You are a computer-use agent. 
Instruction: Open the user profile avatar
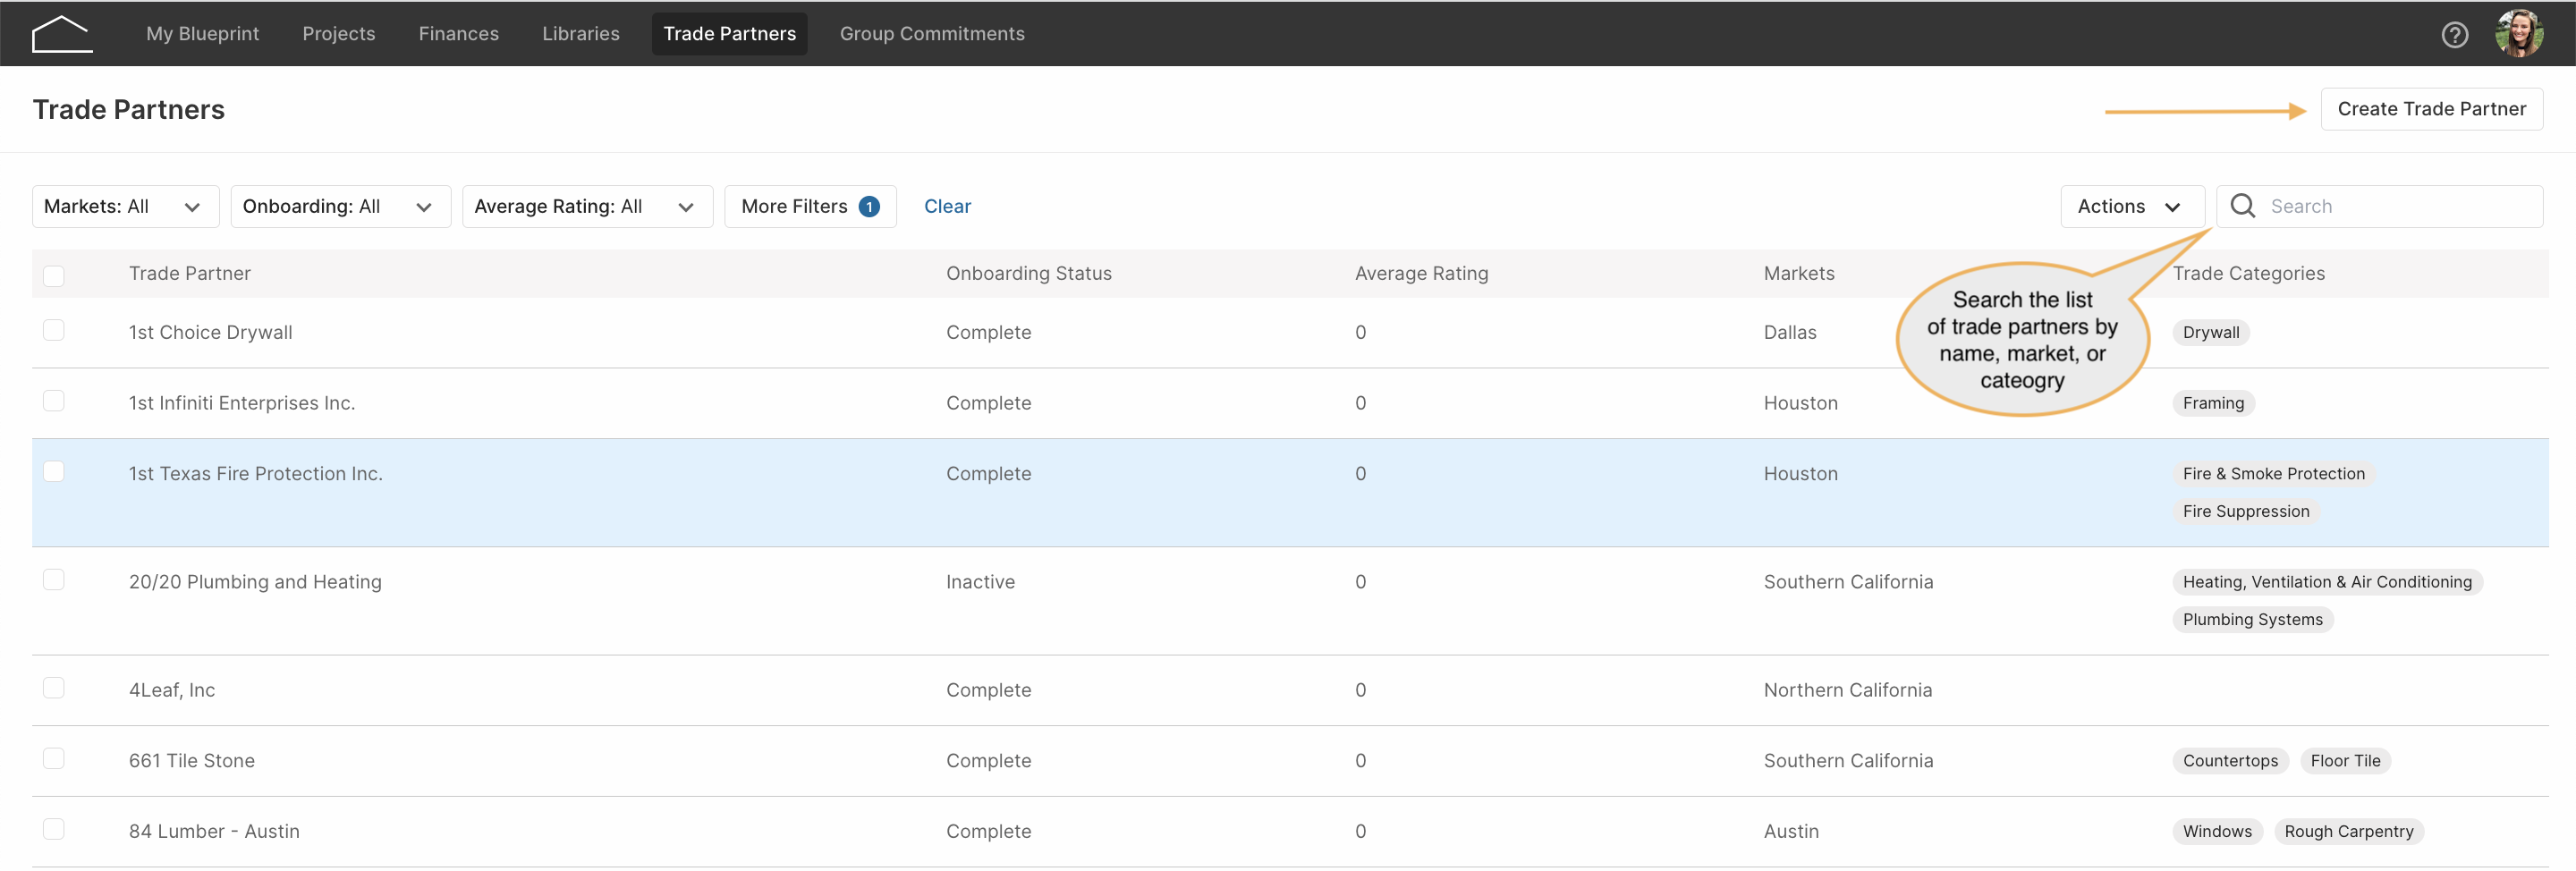pyautogui.click(x=2518, y=34)
